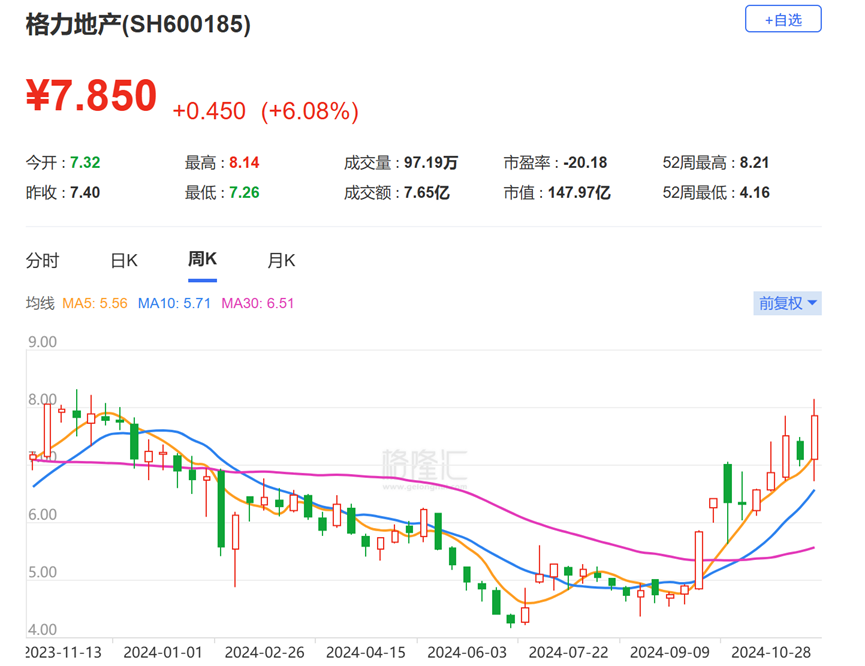Add stock to watchlist with +自选 button

click(783, 19)
